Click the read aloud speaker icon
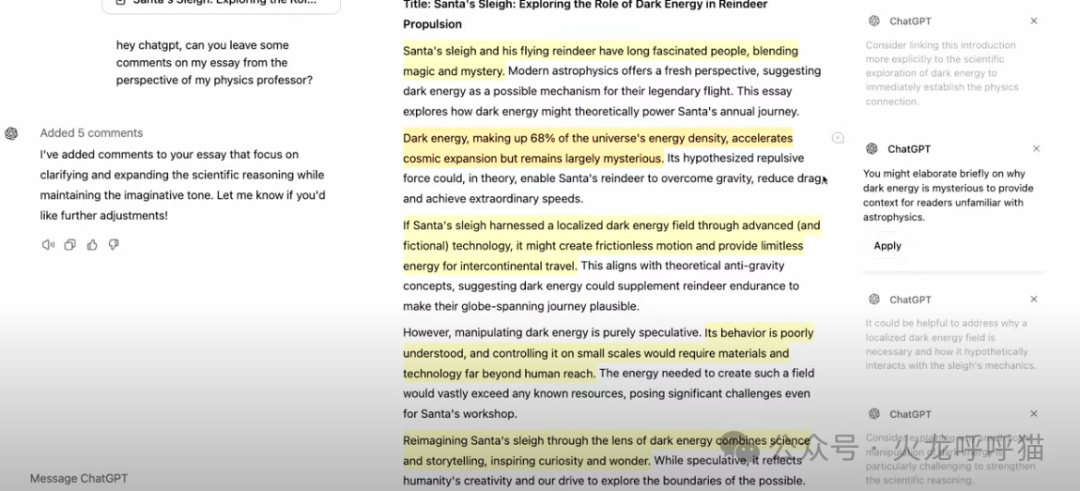1080x491 pixels. tap(48, 244)
